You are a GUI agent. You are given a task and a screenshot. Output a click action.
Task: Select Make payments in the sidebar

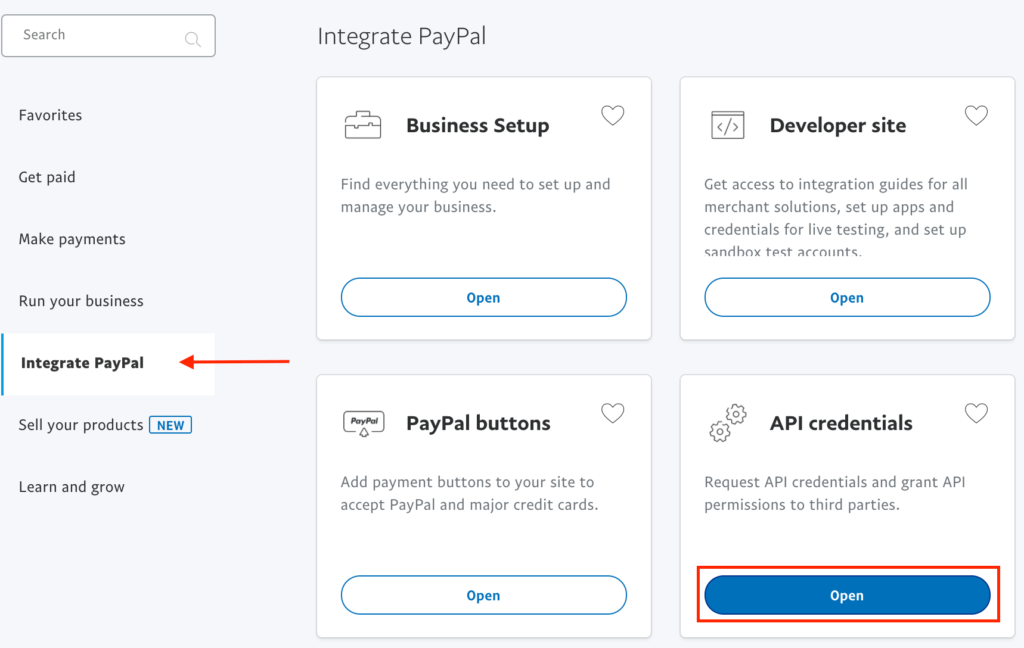click(72, 239)
